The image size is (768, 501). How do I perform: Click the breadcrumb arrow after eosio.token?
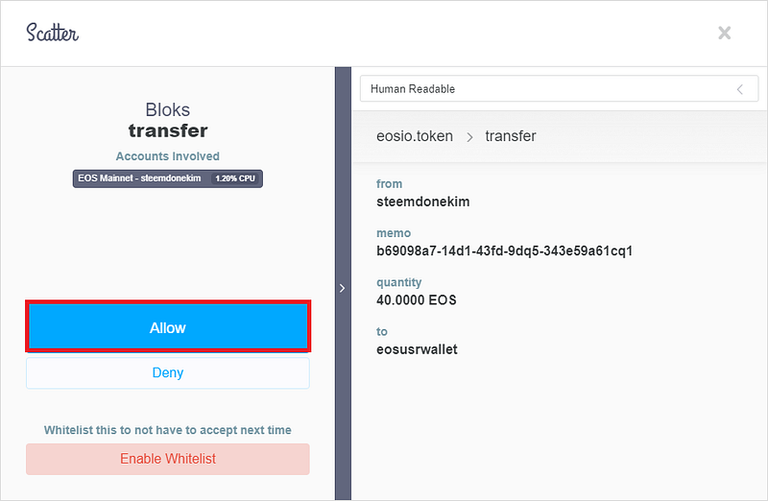click(x=469, y=136)
